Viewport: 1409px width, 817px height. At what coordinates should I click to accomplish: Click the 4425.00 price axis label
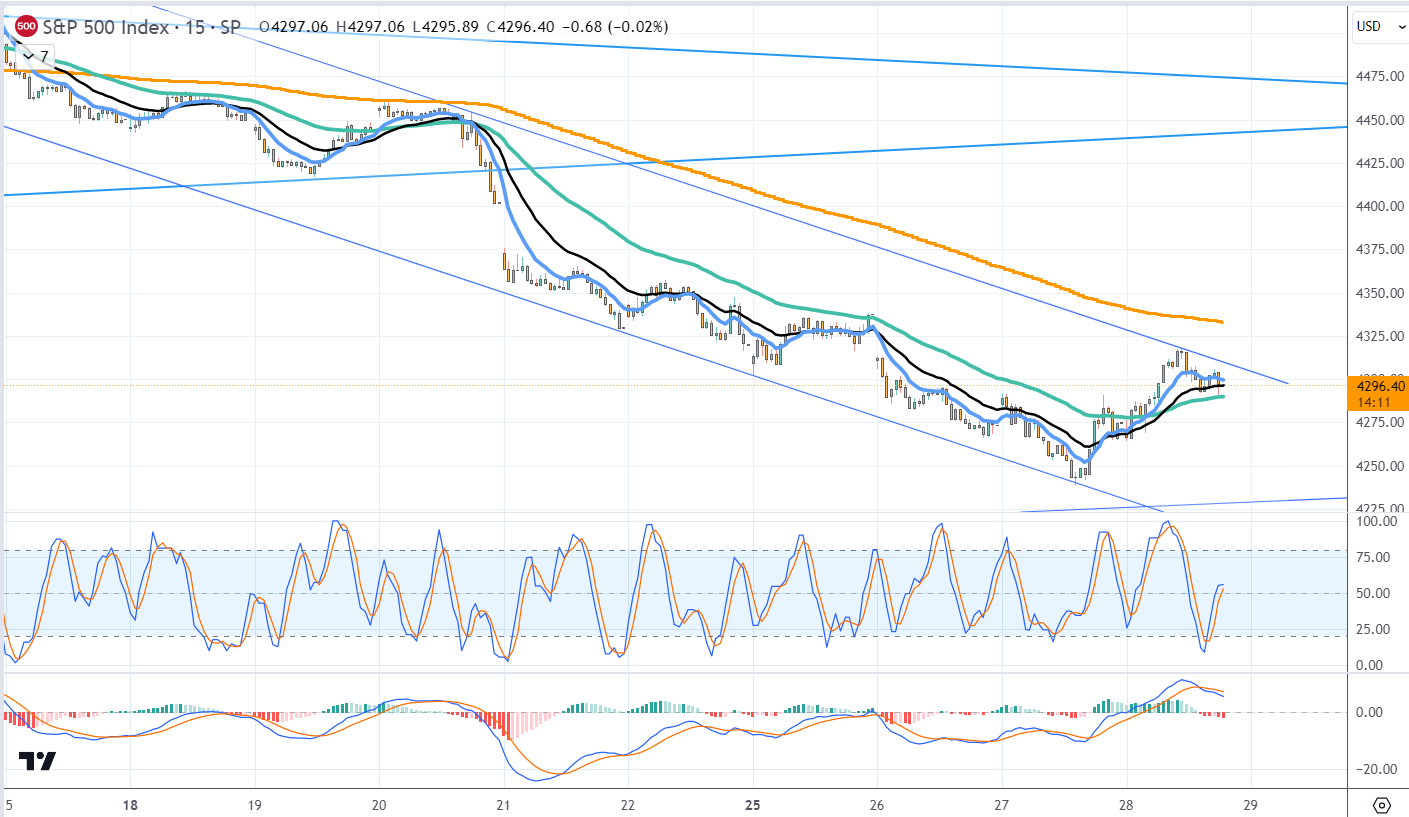click(x=1380, y=163)
